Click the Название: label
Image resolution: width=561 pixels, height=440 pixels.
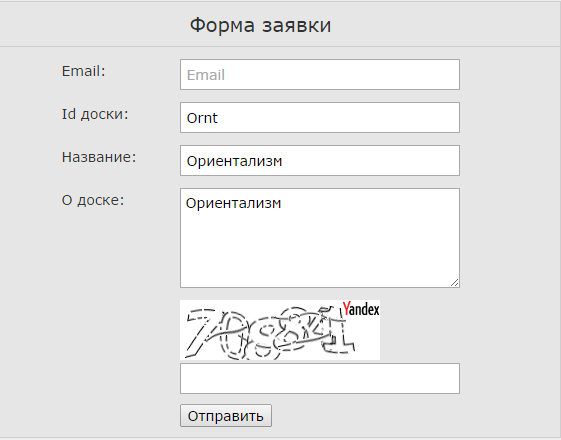[99, 157]
